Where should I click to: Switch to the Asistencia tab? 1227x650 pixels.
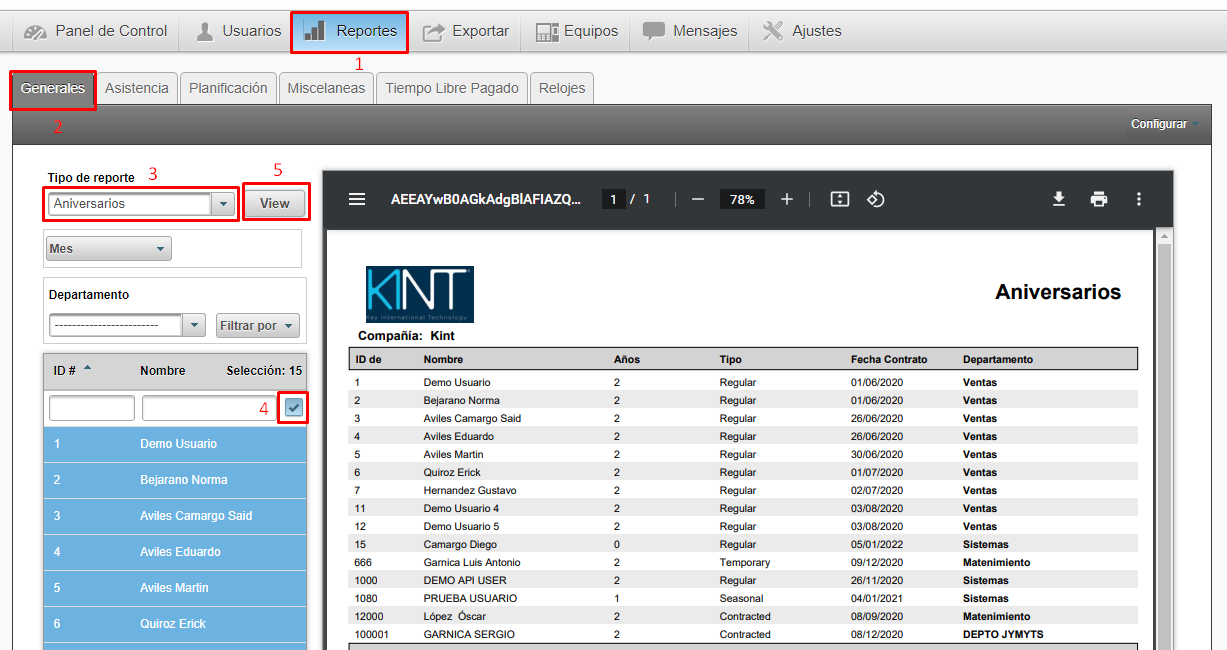(137, 88)
